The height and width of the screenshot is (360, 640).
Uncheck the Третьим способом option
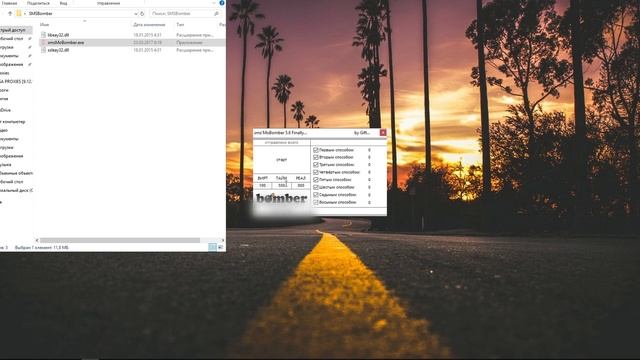click(x=316, y=164)
